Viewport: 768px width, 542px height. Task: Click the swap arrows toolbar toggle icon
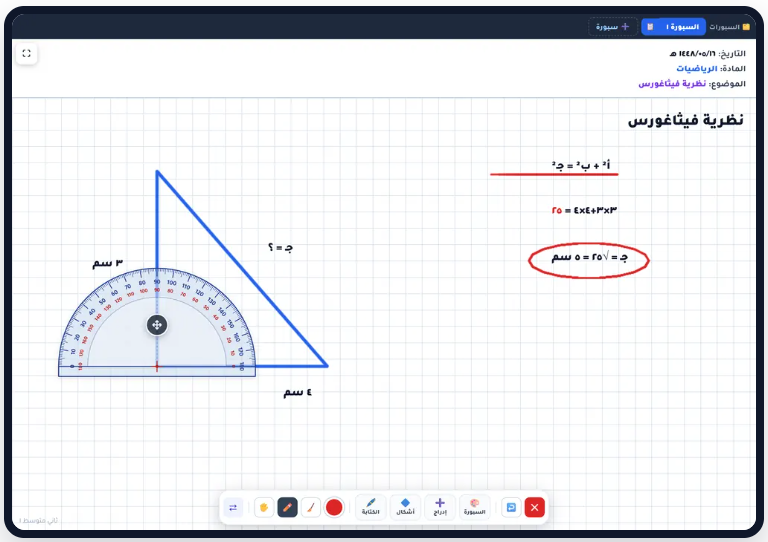[233, 508]
